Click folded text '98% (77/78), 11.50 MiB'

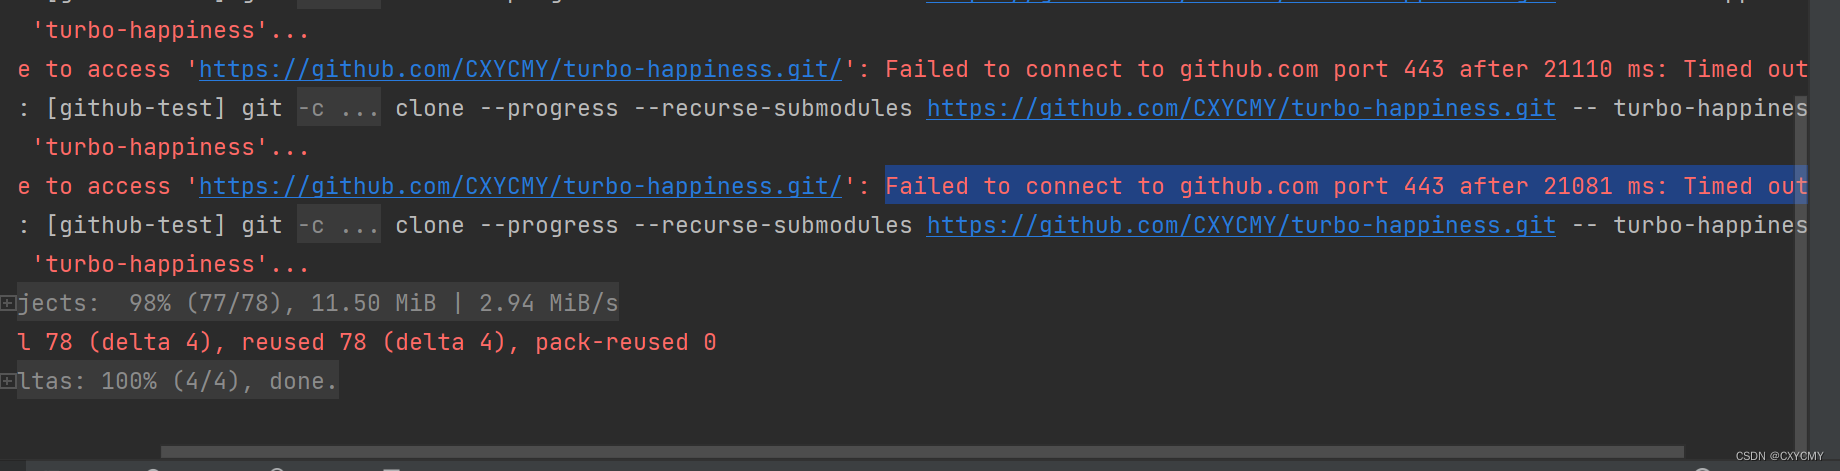pyautogui.click(x=283, y=303)
